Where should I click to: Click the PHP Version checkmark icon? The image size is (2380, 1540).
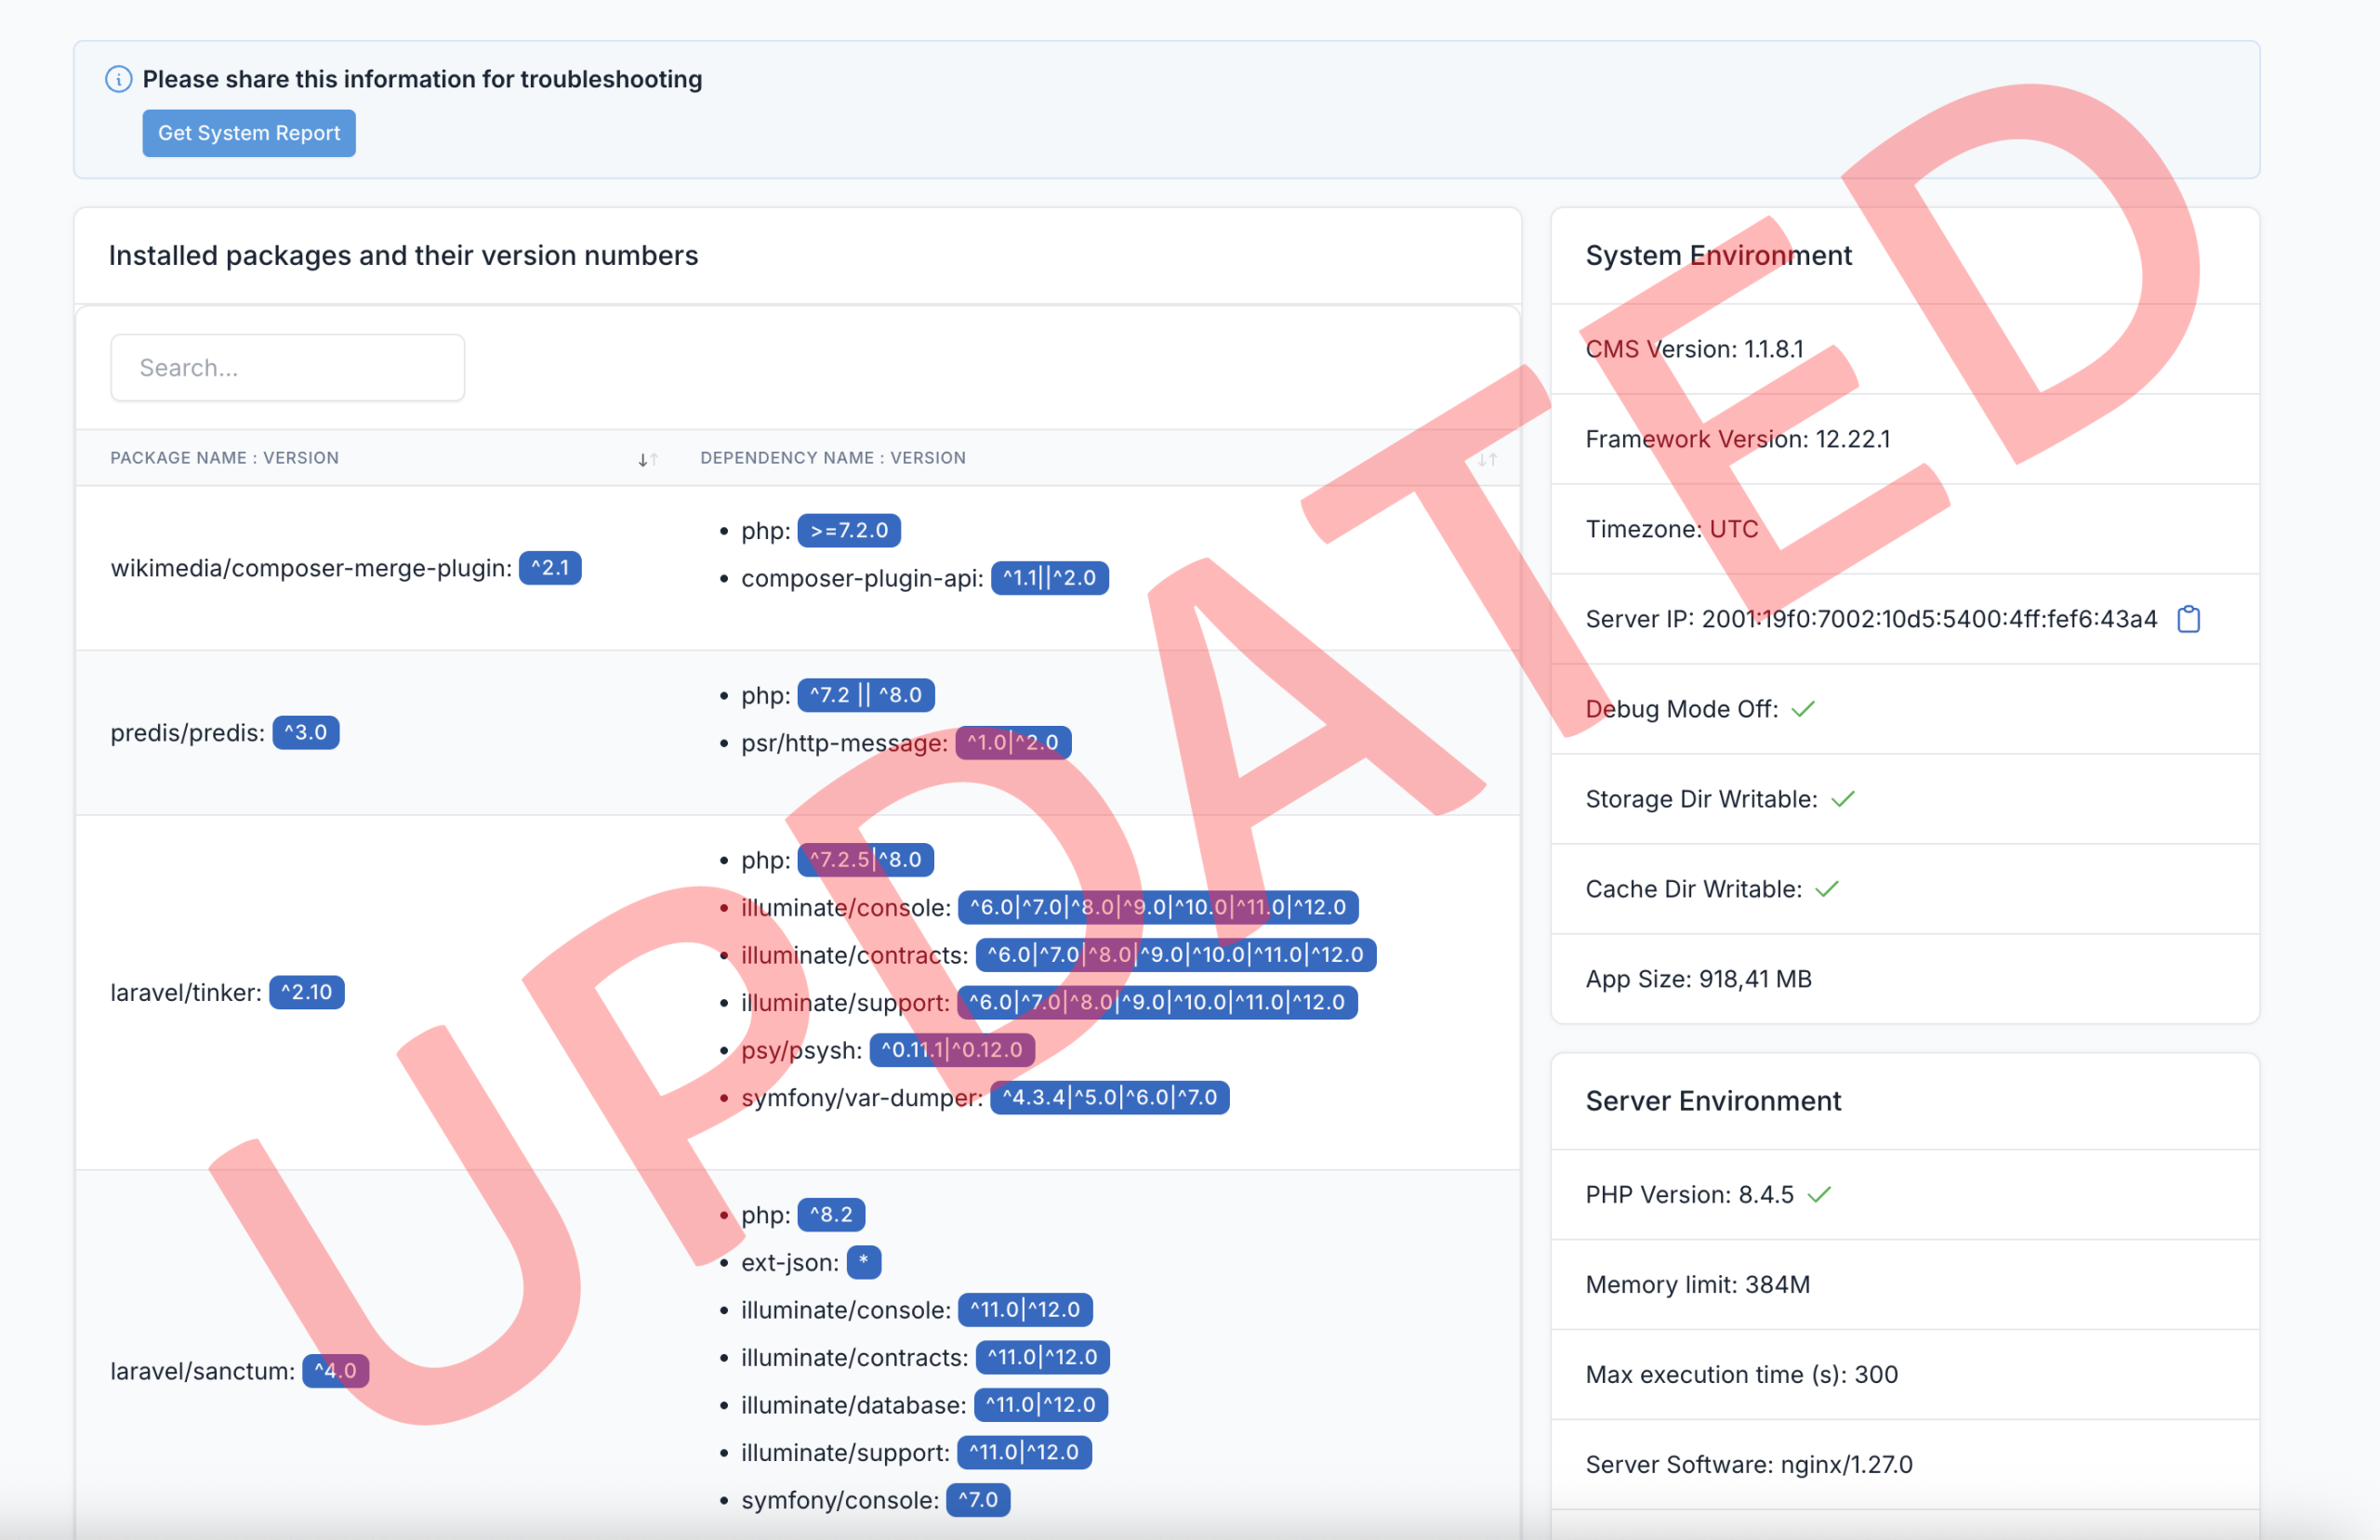coord(1819,1195)
